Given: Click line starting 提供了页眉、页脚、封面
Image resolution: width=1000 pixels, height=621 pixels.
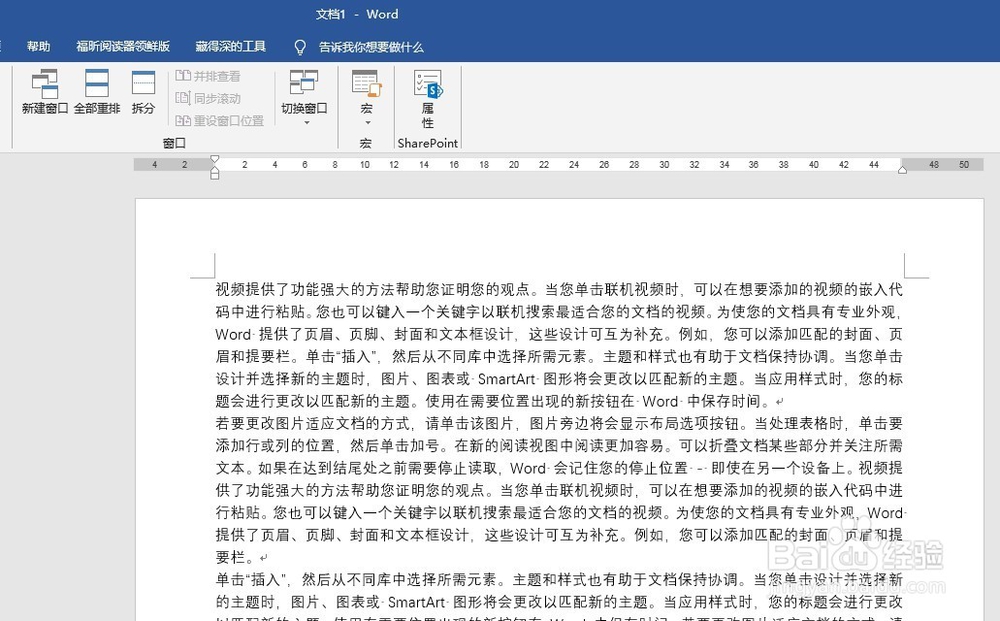Looking at the screenshot, I should point(559,535).
